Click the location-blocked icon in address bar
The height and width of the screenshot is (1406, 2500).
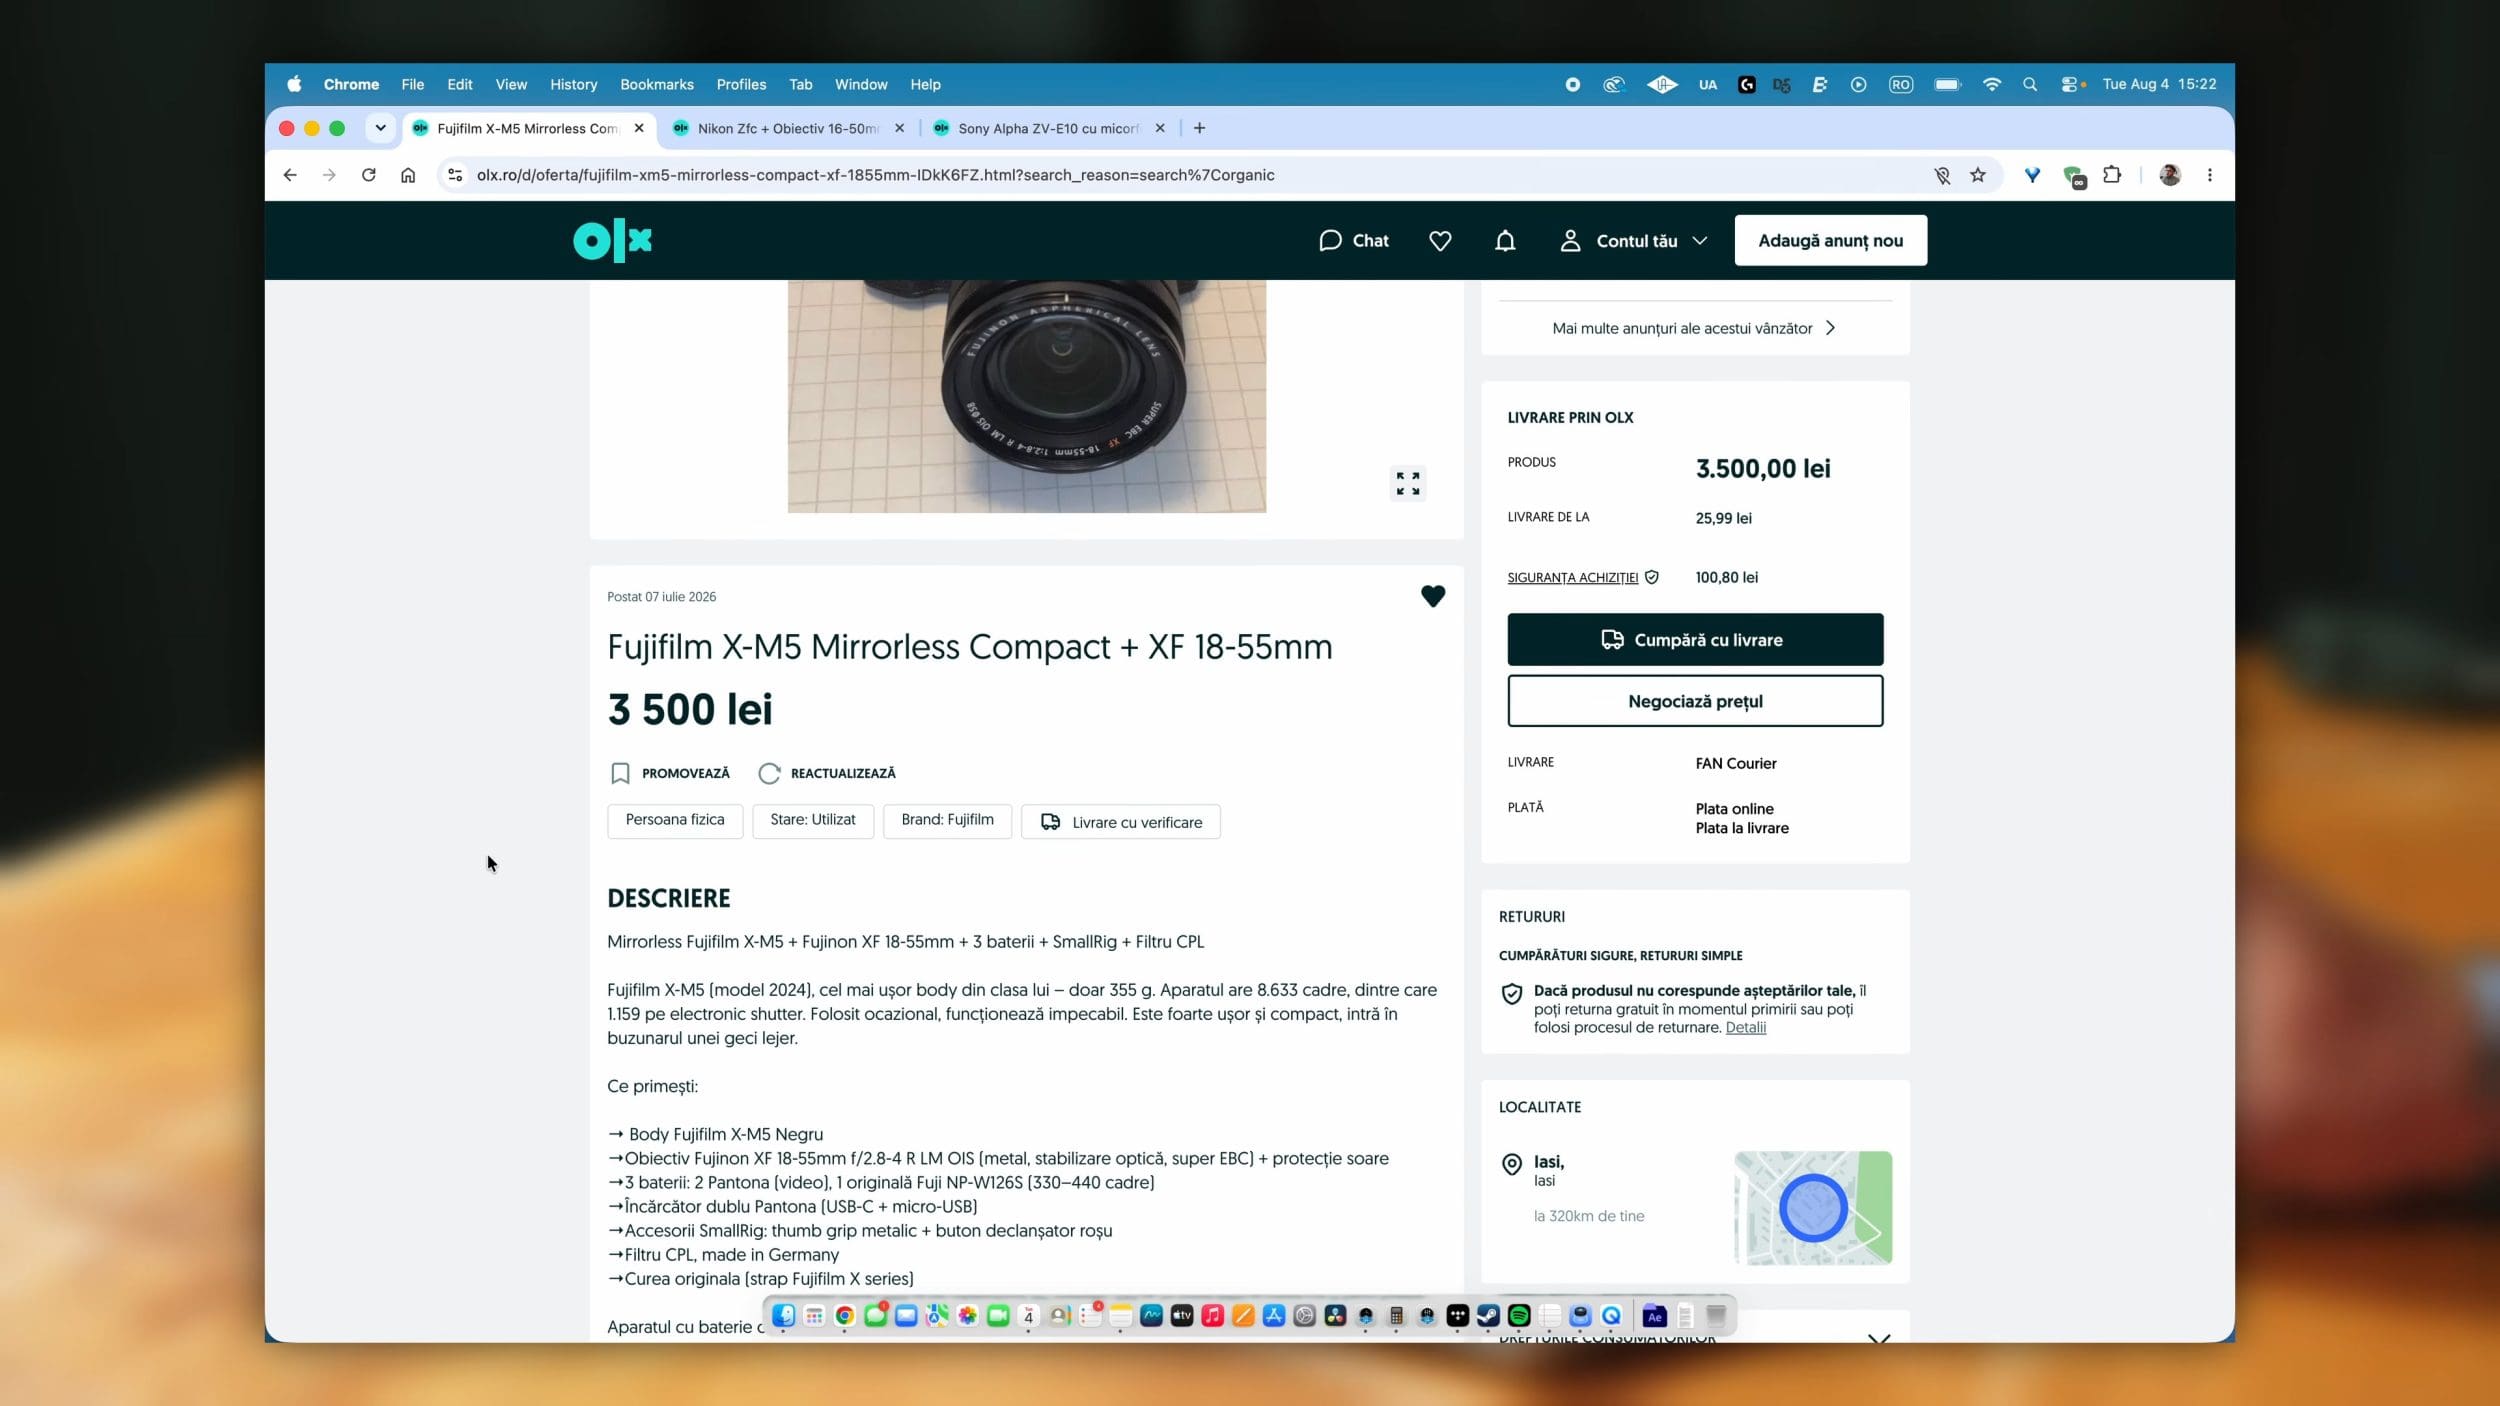click(x=1942, y=175)
